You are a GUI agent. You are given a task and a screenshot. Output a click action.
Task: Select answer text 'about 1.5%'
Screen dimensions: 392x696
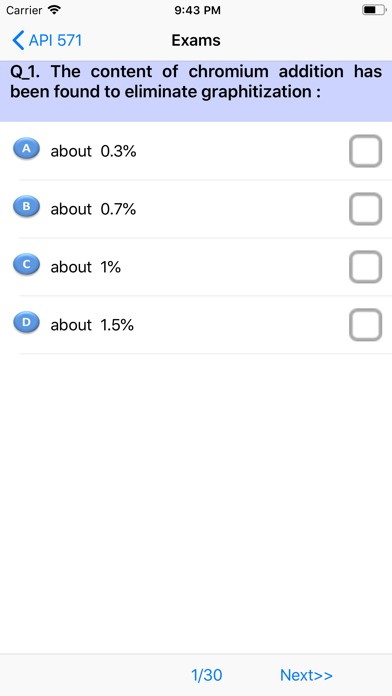92,325
